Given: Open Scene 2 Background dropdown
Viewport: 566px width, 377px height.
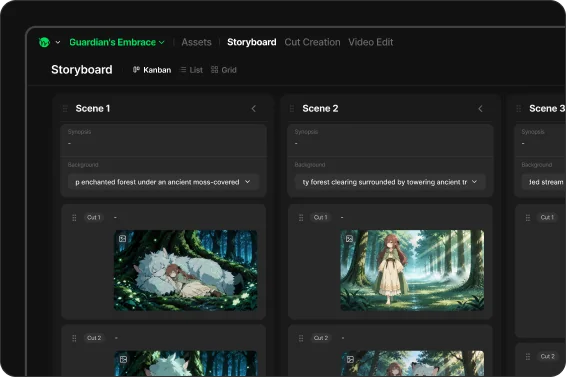Looking at the screenshot, I should click(390, 182).
